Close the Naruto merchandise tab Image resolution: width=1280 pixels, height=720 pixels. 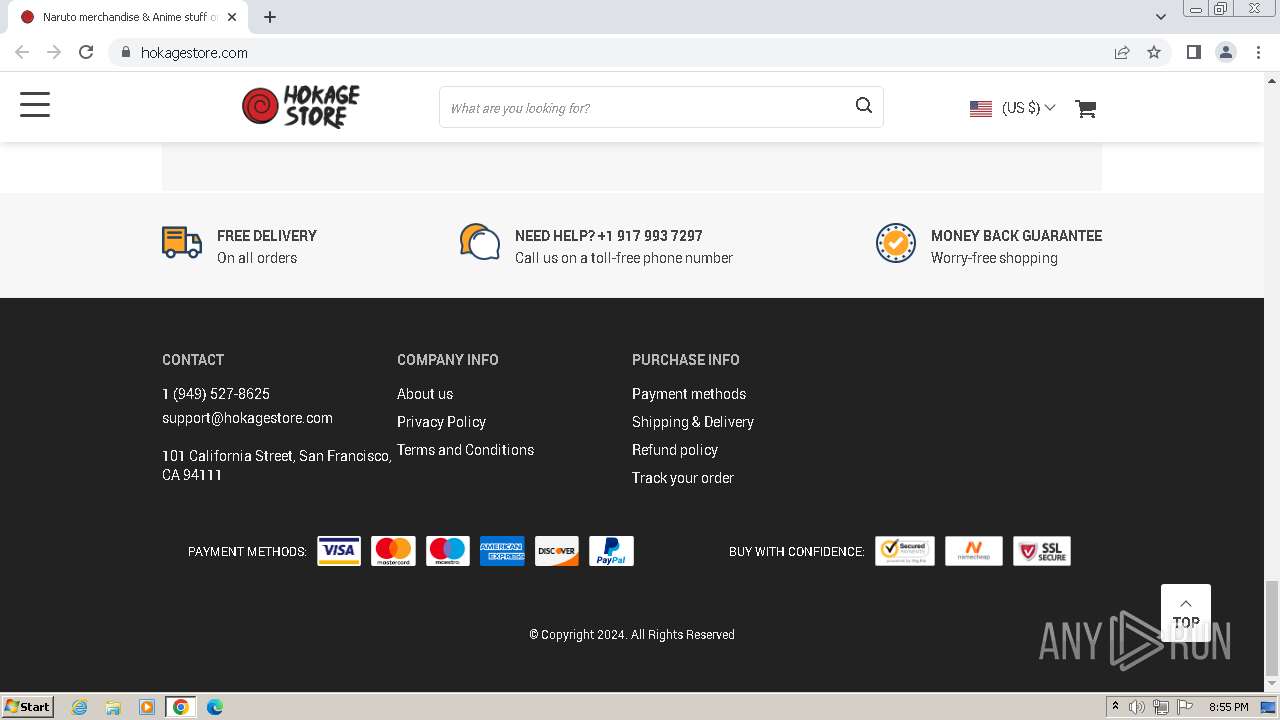(232, 17)
